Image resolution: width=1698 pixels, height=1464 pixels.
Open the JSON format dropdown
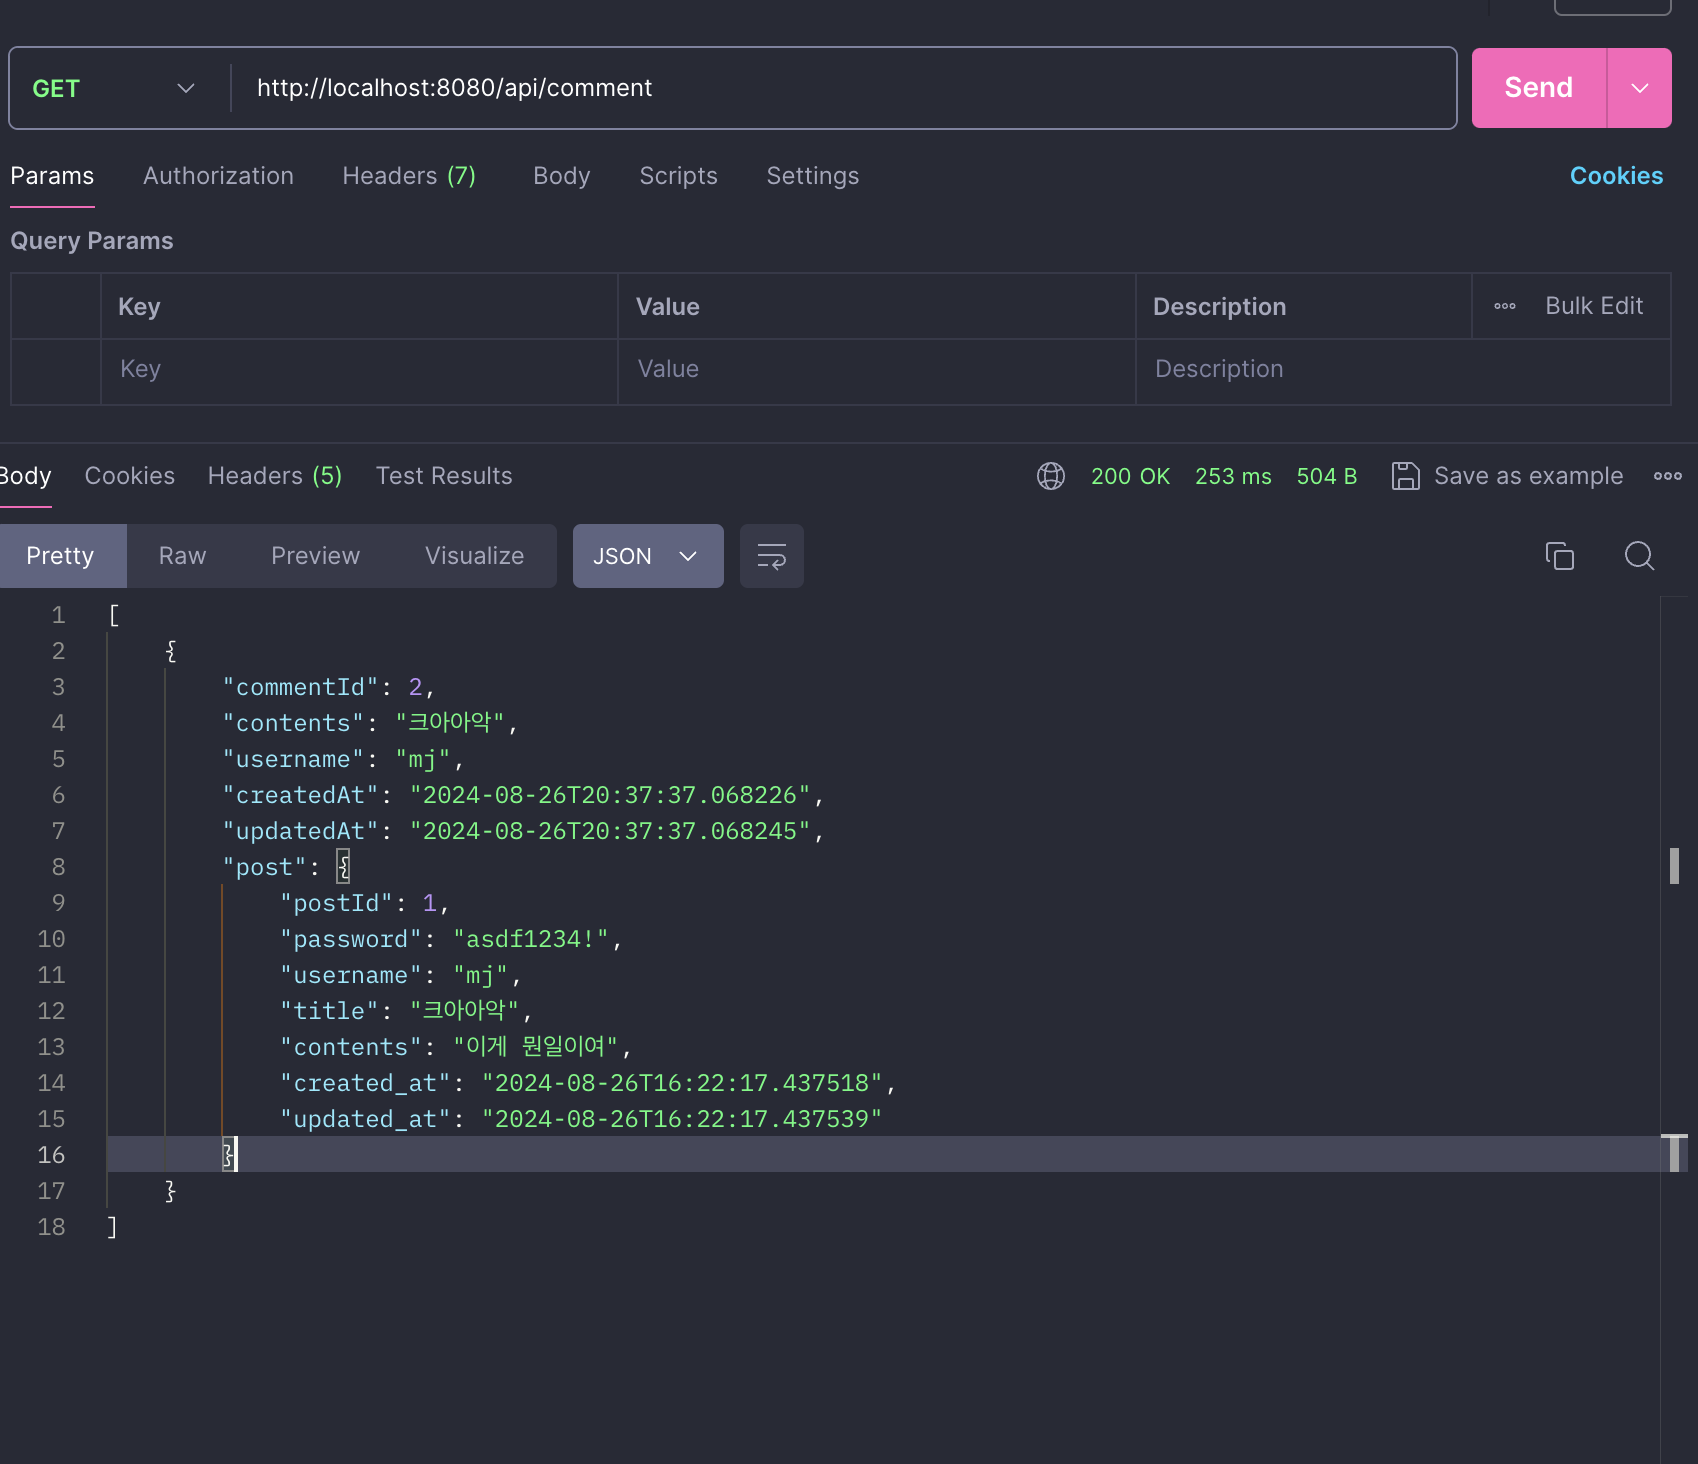click(x=648, y=556)
